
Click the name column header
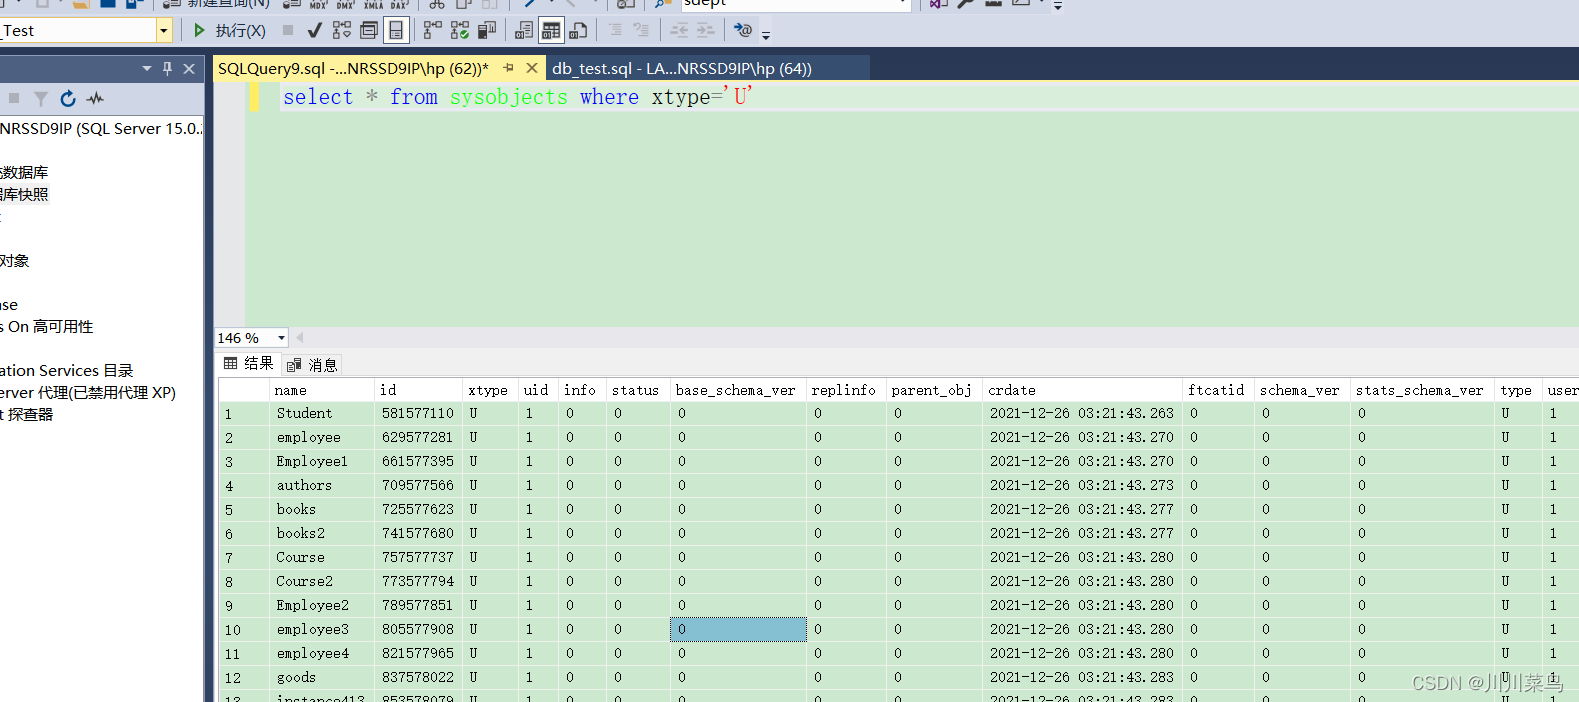coord(322,390)
